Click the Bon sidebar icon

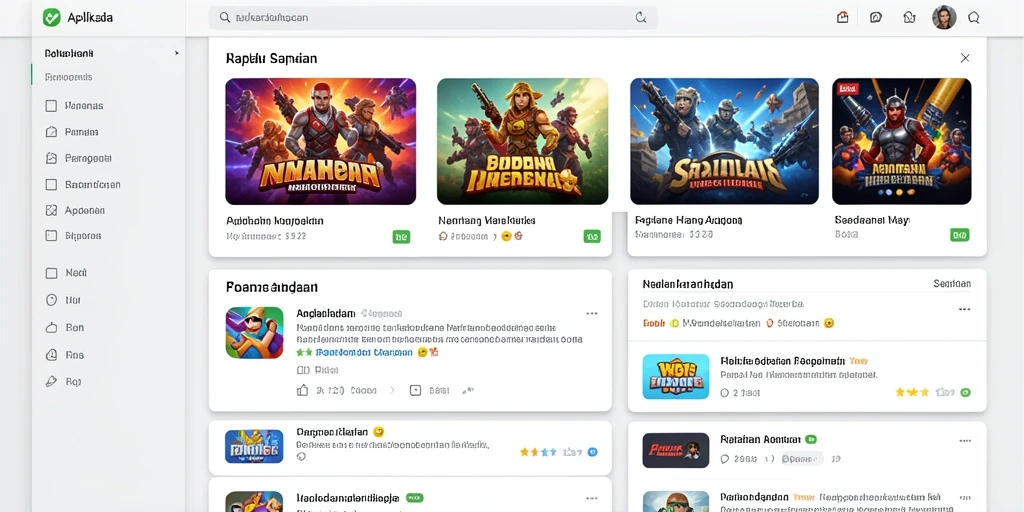pos(51,328)
